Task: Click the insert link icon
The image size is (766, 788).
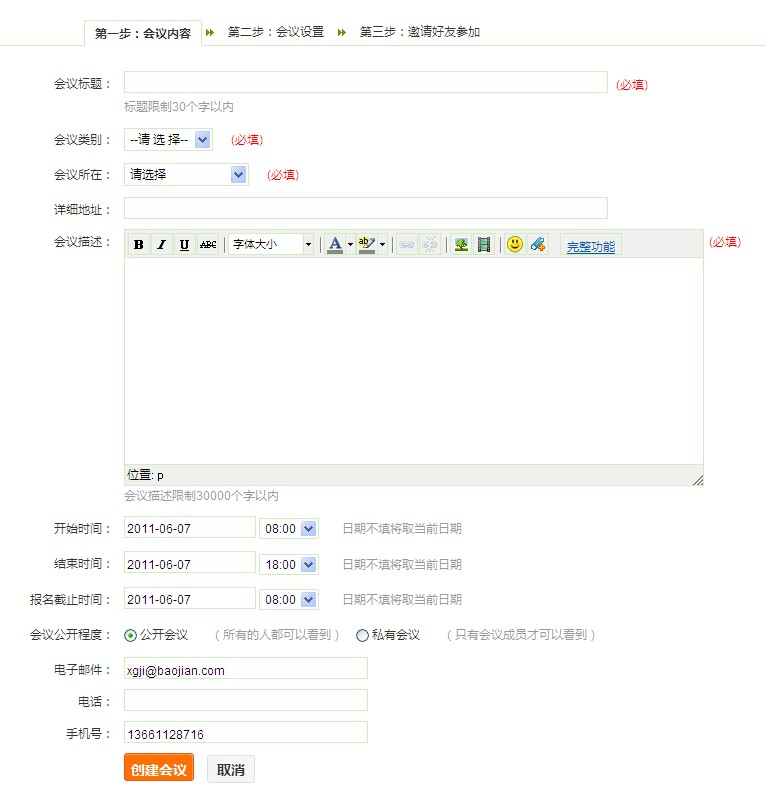Action: (407, 245)
